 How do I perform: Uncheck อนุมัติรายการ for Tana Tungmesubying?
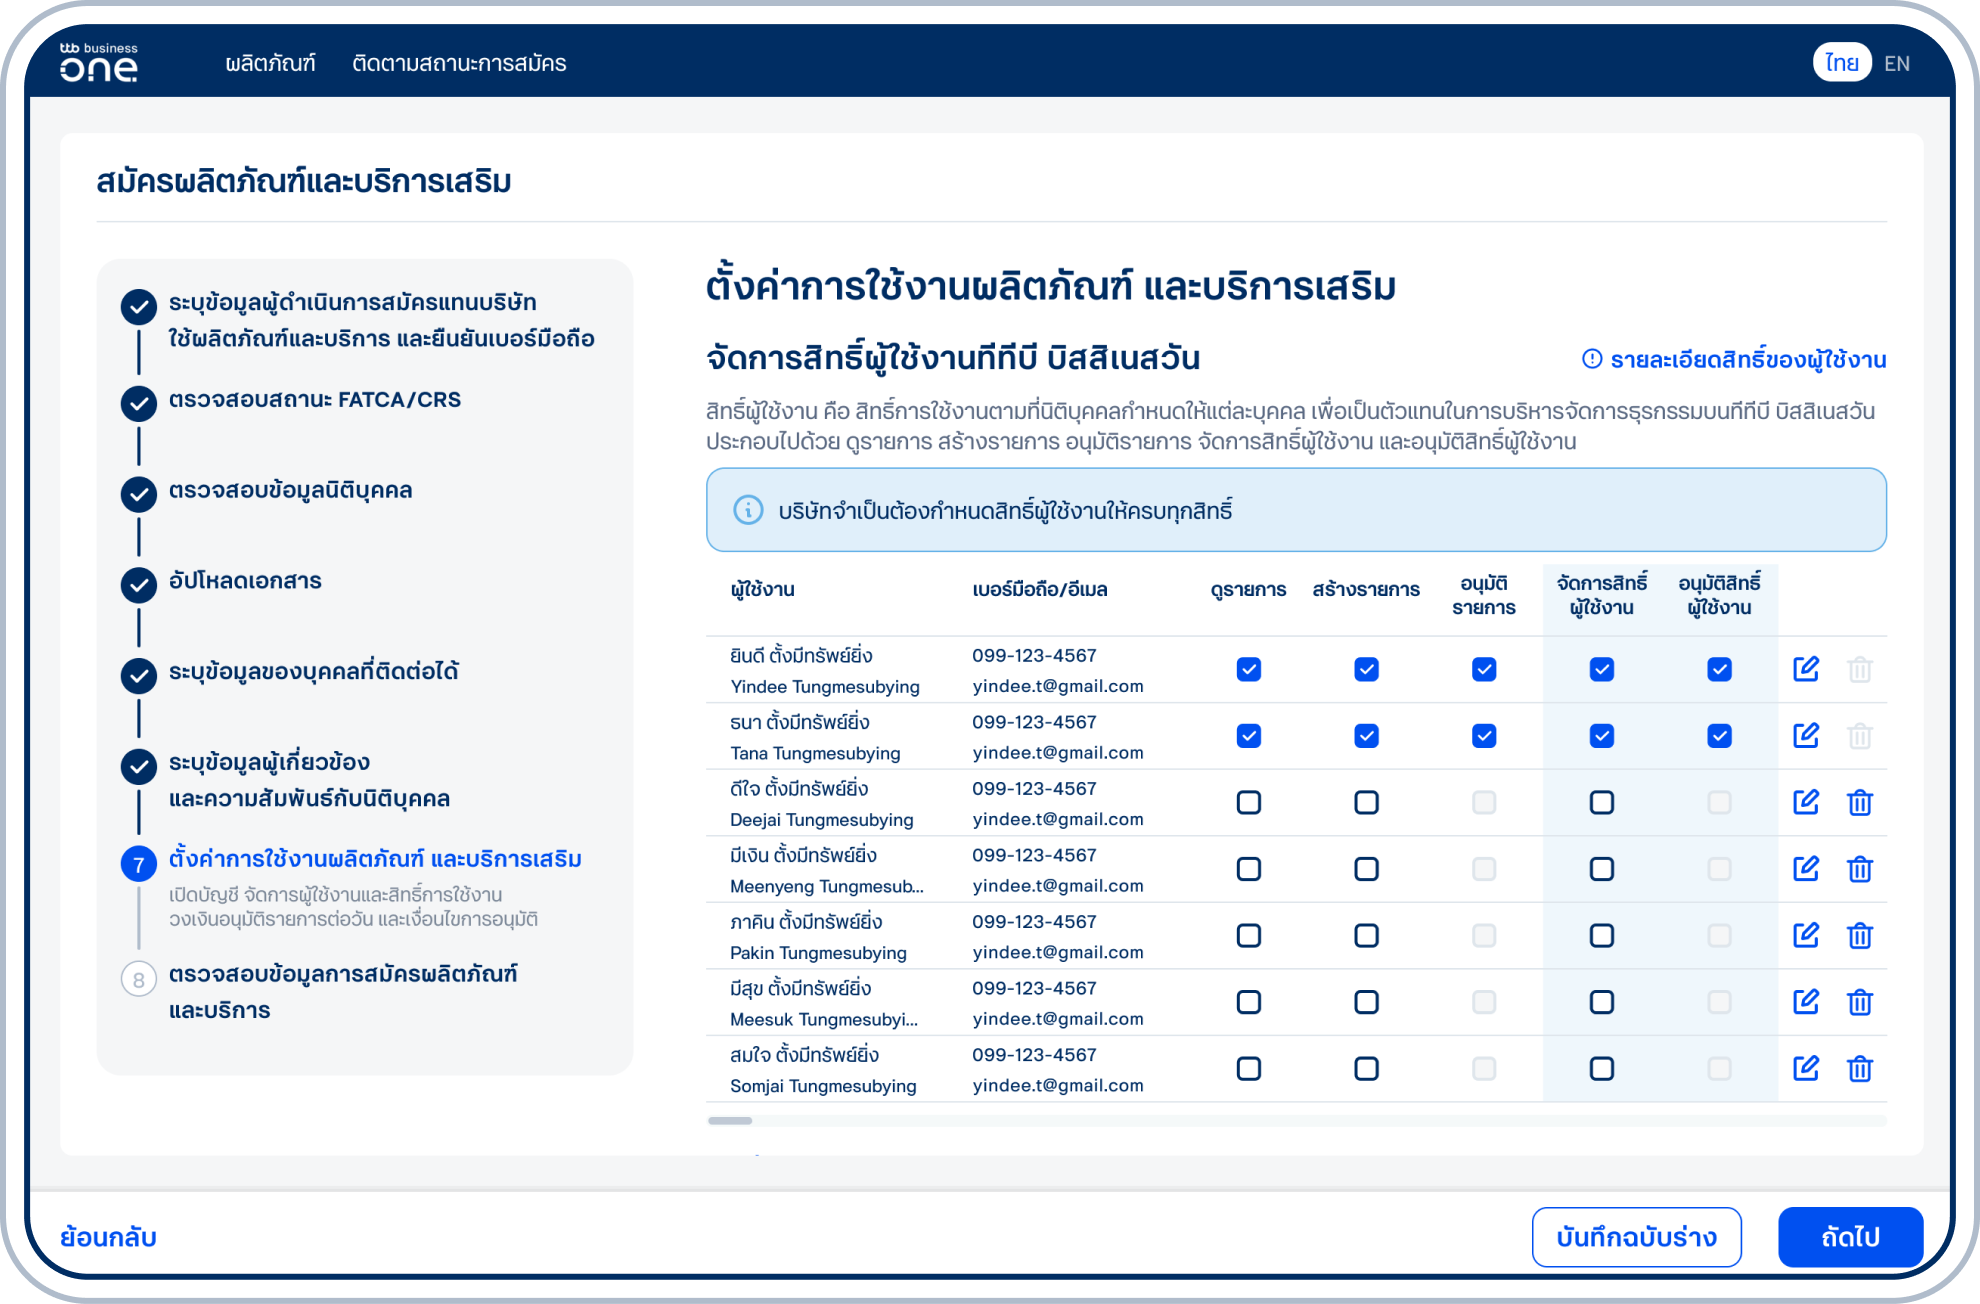[1484, 736]
